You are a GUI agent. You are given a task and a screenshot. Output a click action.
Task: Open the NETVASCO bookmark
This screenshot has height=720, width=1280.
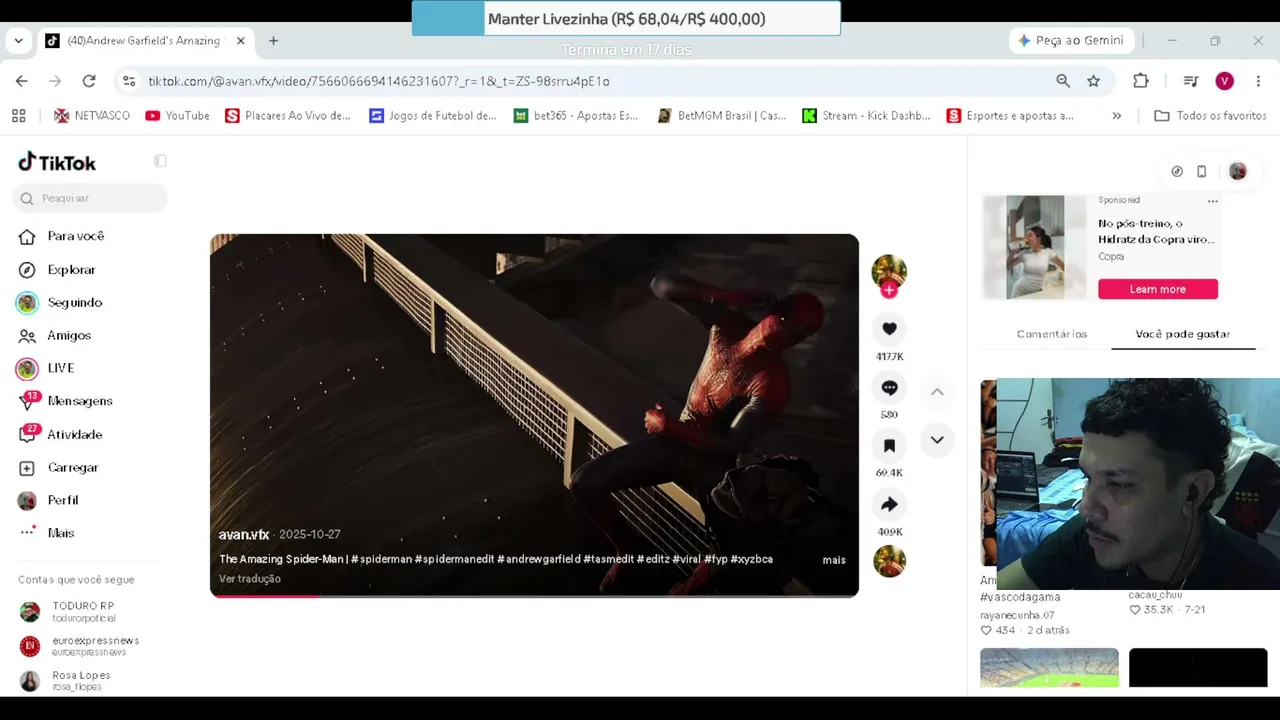click(92, 116)
